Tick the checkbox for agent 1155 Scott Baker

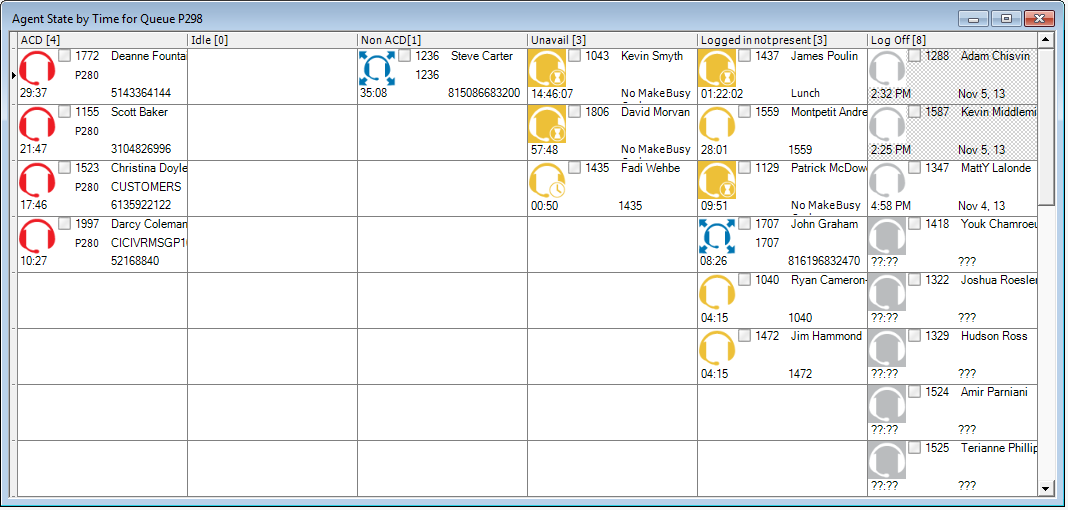(65, 112)
